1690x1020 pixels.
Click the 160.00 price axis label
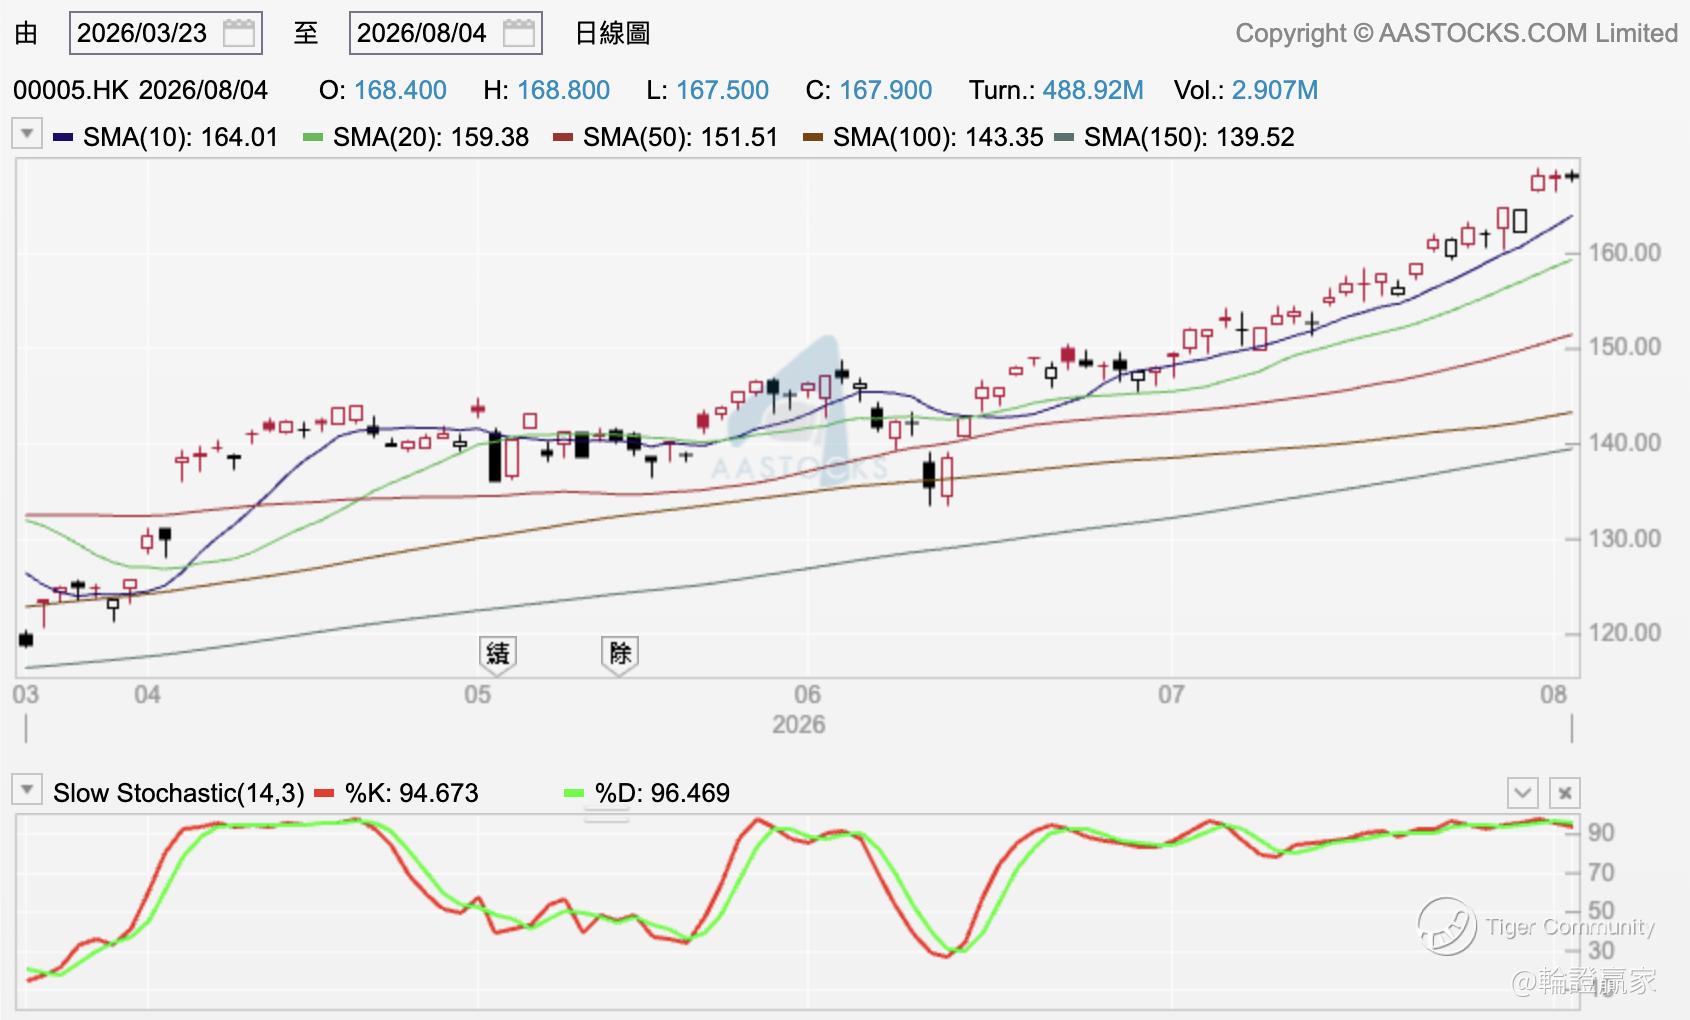[x=1625, y=253]
